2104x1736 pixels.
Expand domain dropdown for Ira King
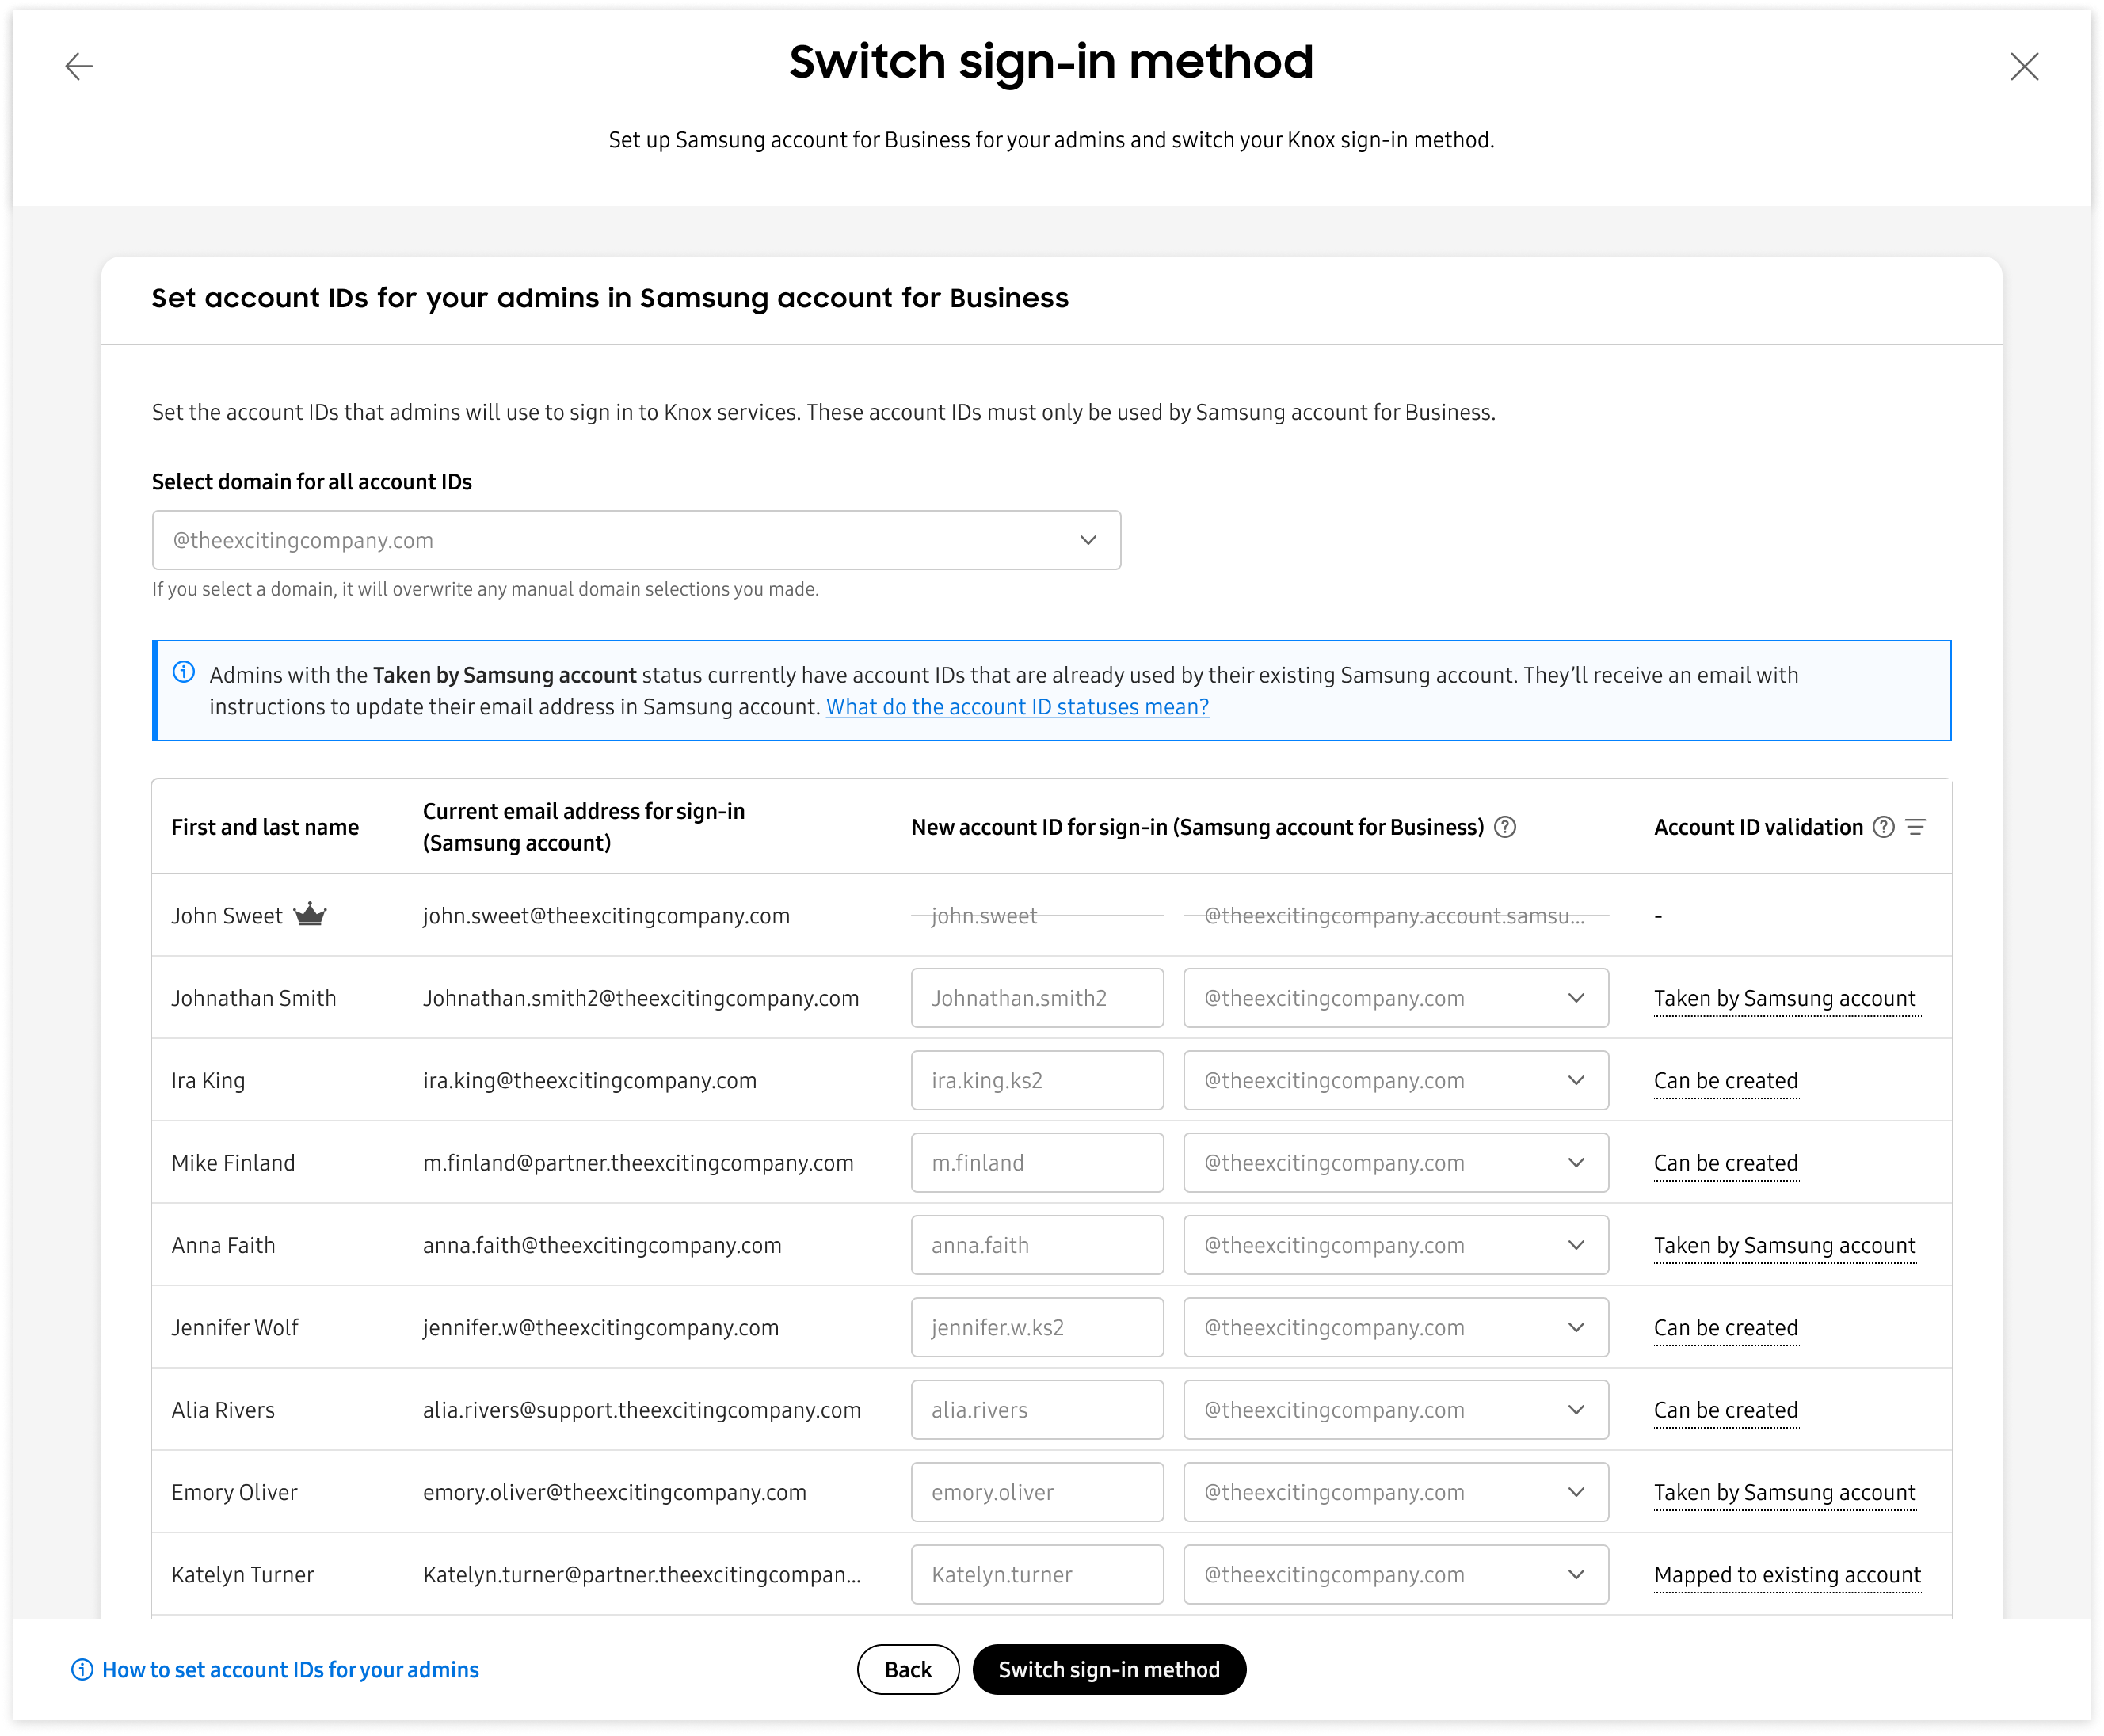click(1395, 1080)
